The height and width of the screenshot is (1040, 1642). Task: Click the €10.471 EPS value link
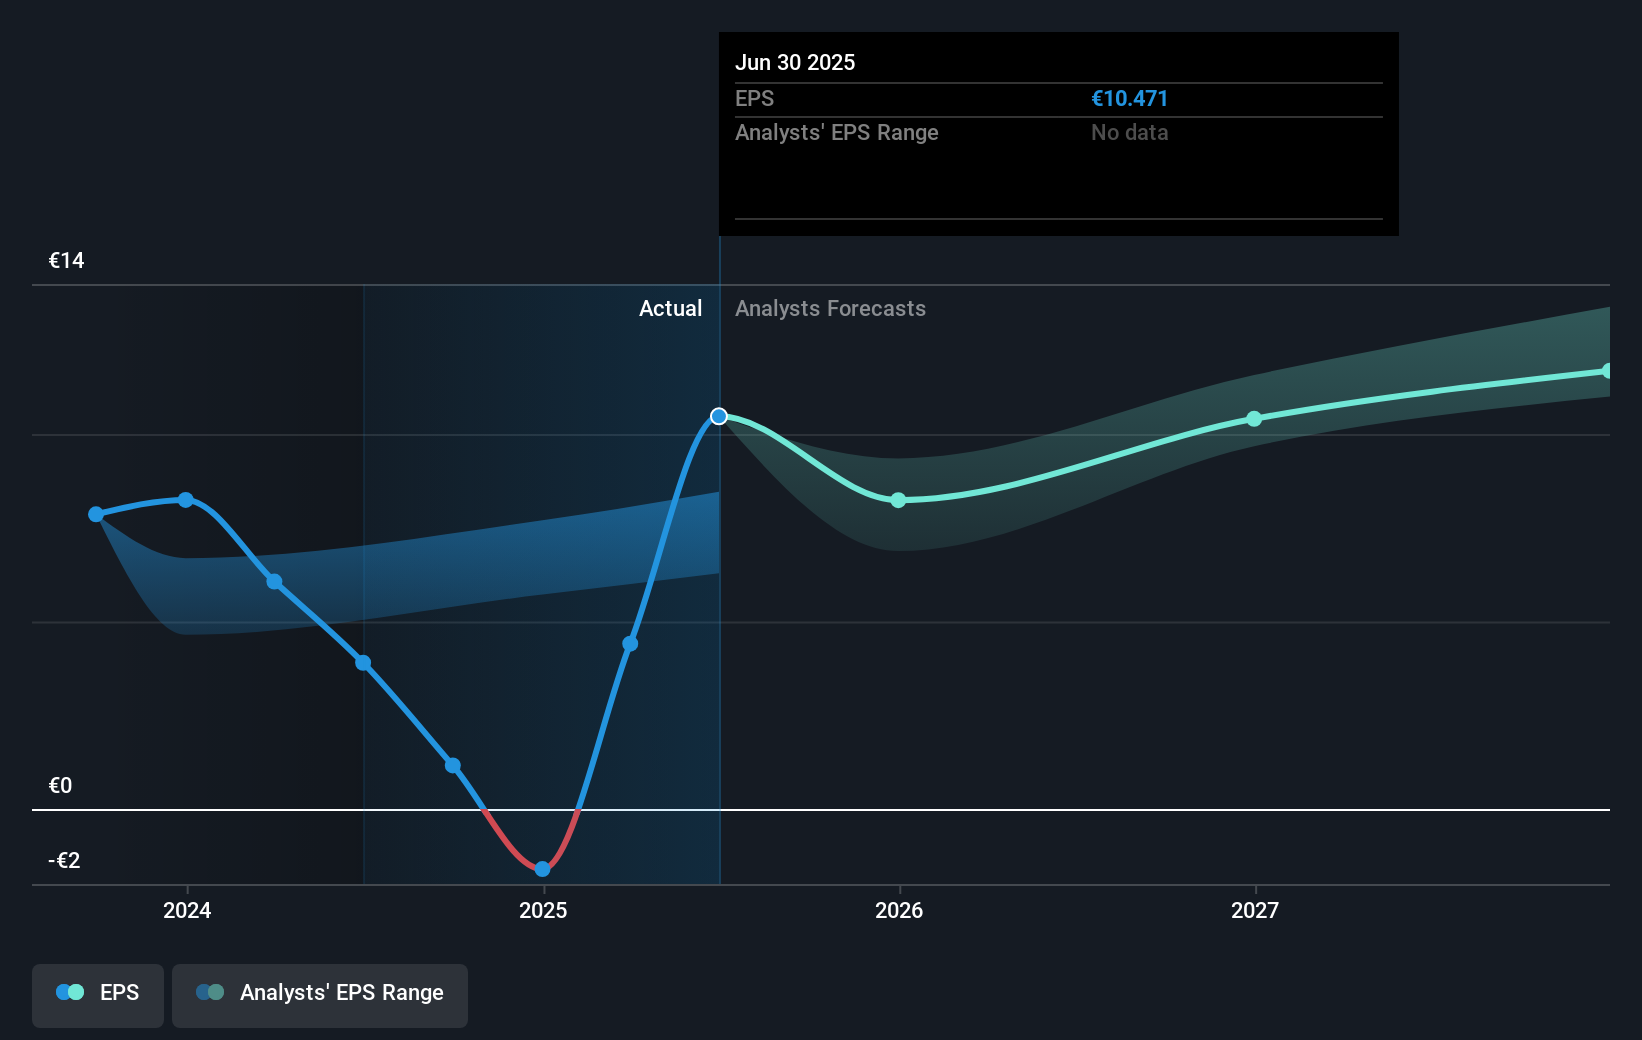(1130, 98)
